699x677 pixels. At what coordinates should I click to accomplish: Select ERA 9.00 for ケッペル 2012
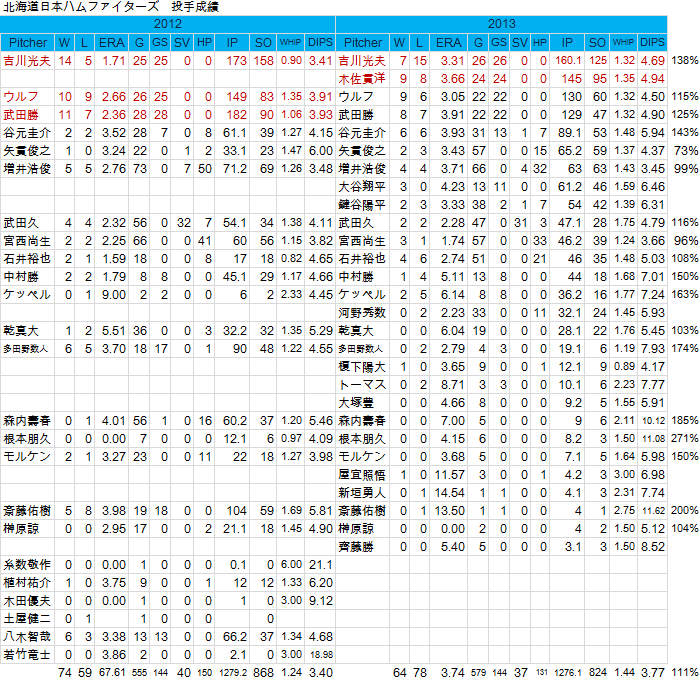point(114,295)
